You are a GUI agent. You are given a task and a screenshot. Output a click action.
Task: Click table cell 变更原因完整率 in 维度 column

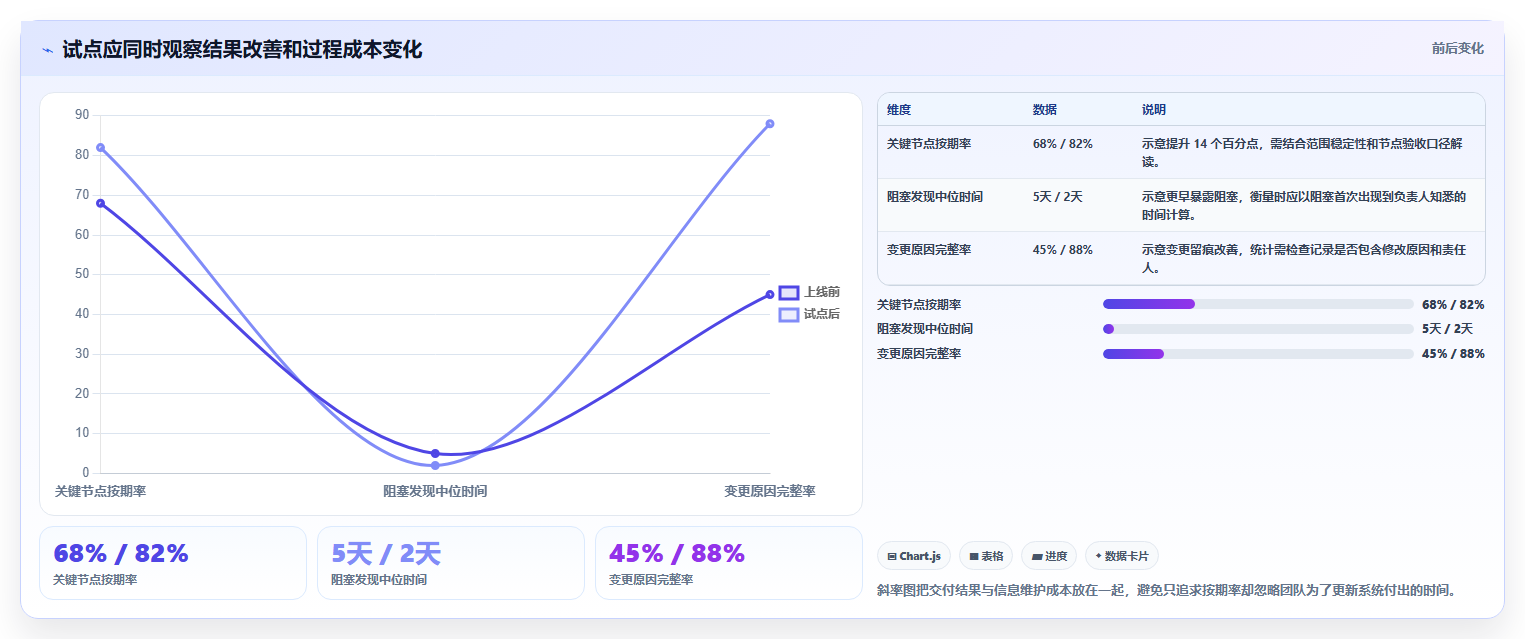[929, 250]
